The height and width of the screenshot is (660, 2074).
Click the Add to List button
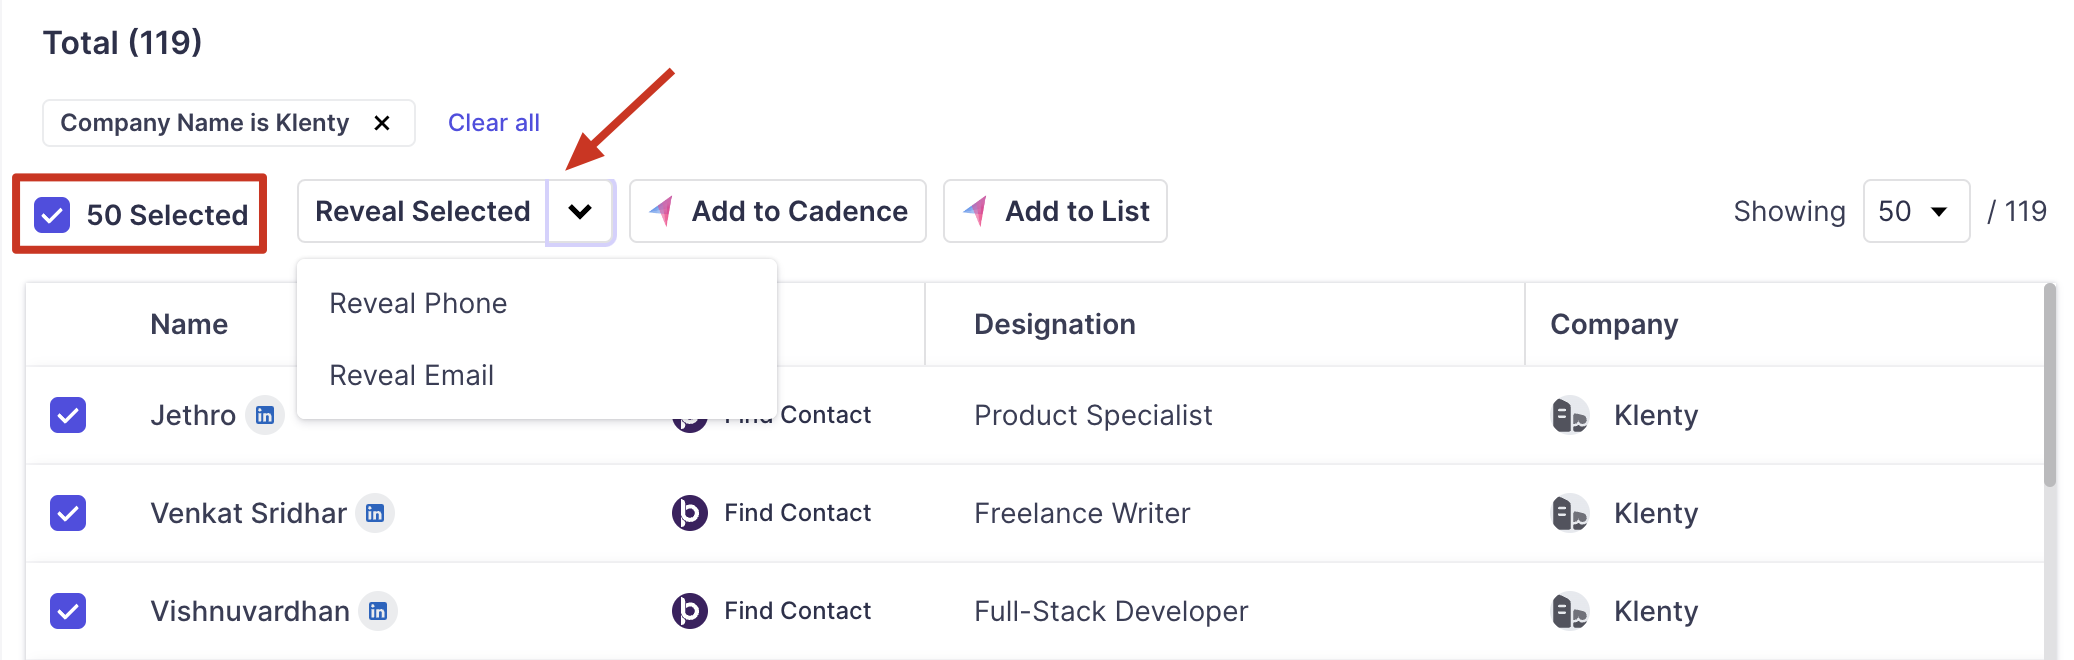tap(1055, 211)
